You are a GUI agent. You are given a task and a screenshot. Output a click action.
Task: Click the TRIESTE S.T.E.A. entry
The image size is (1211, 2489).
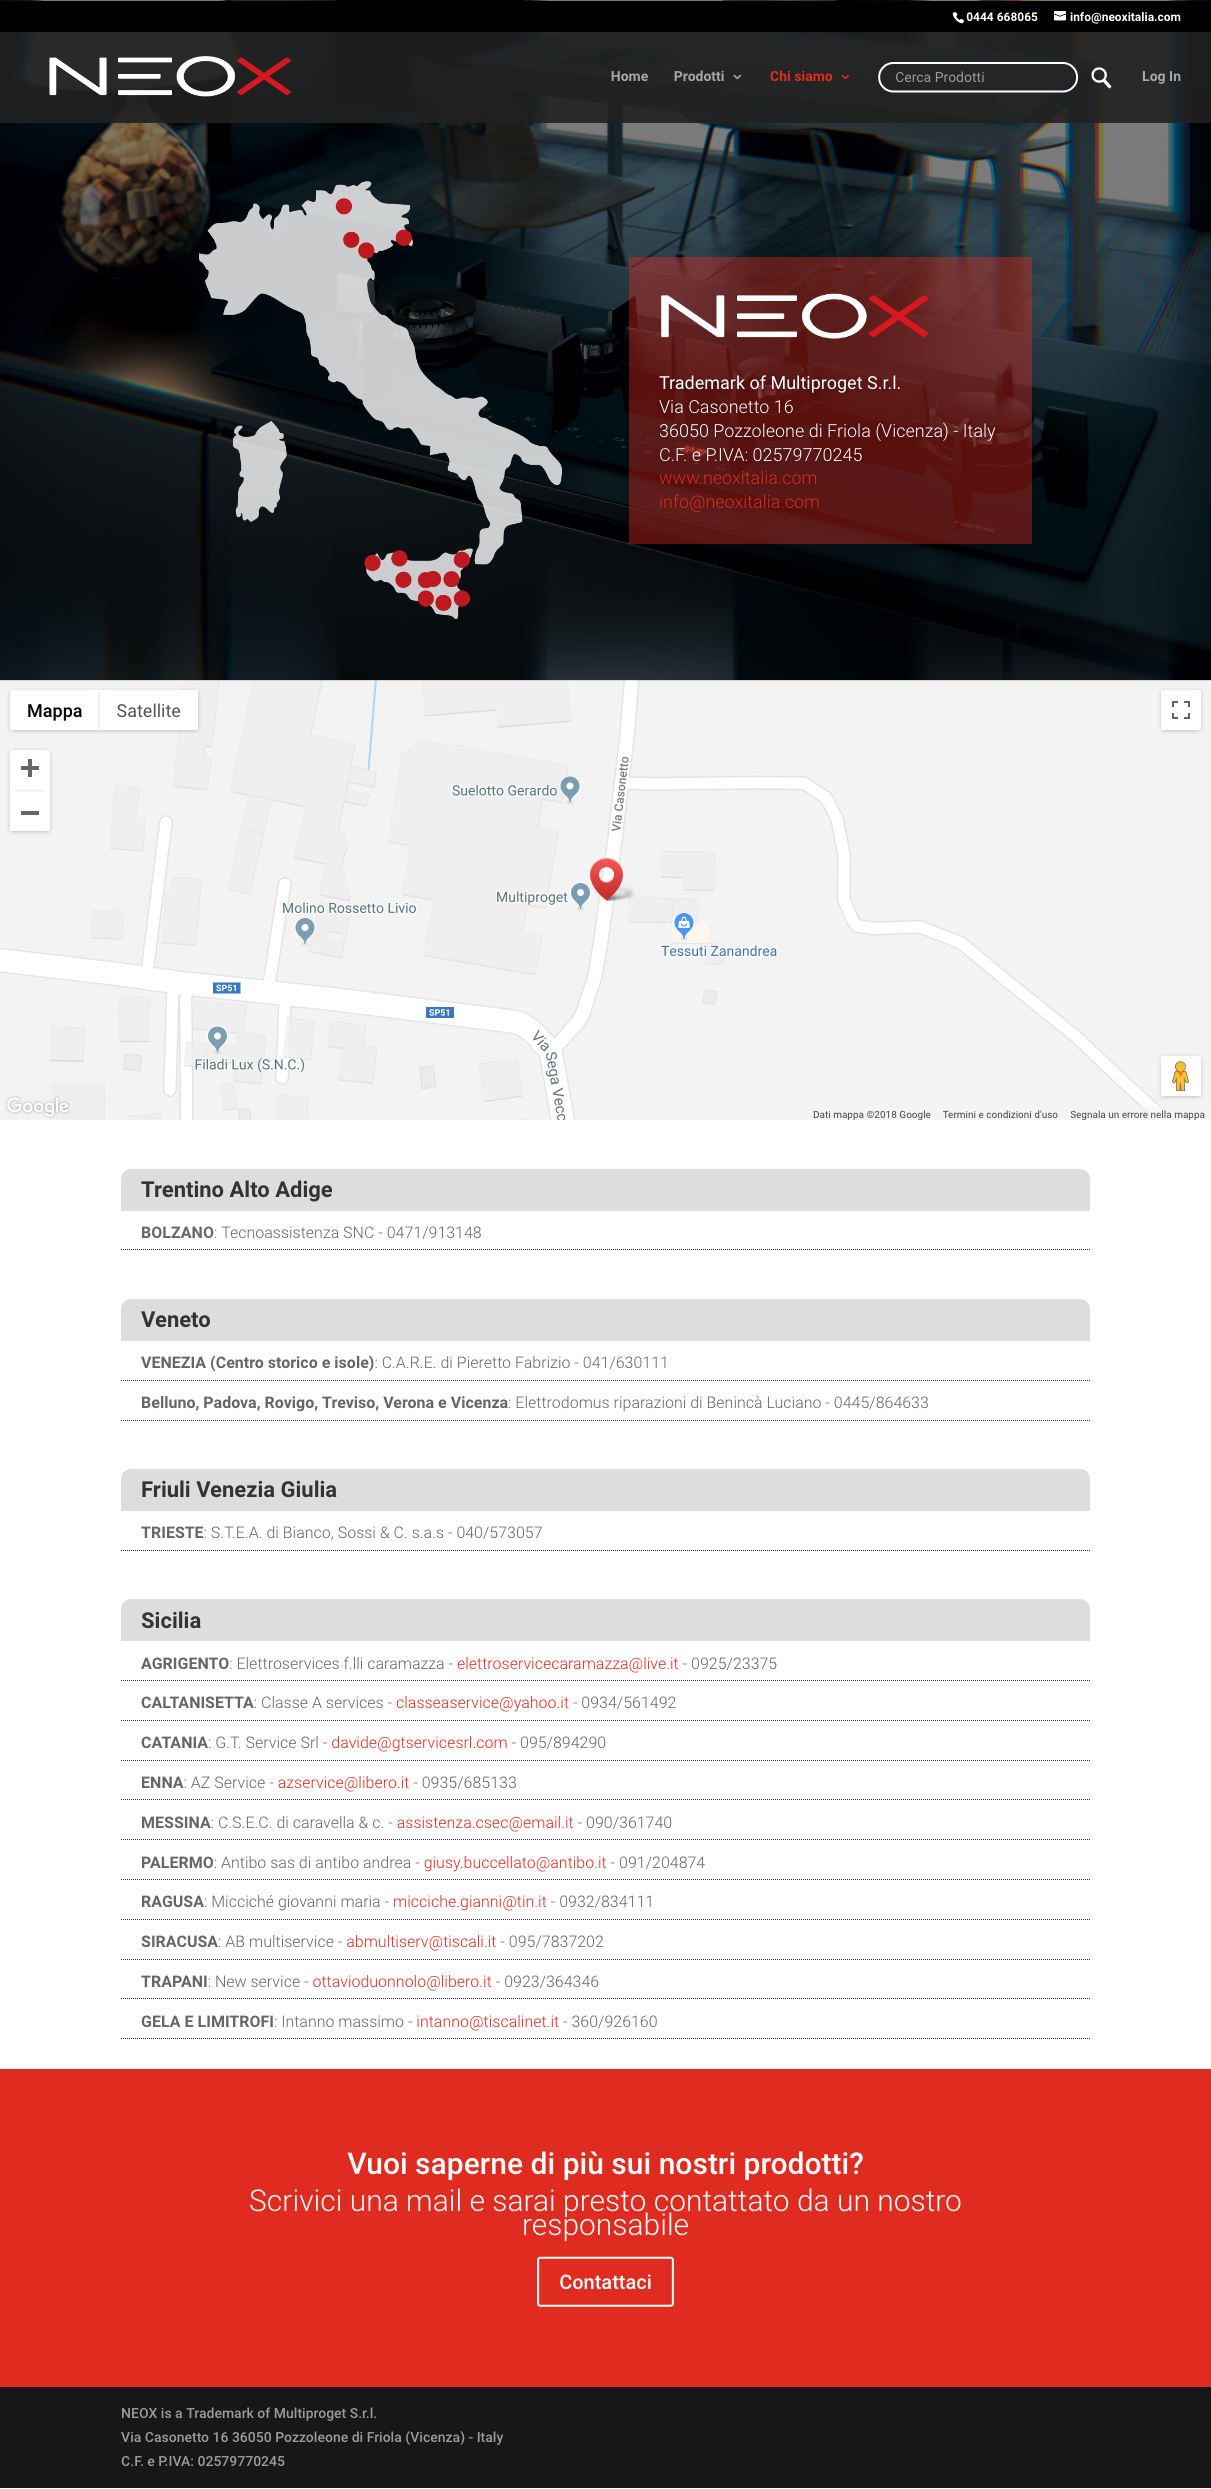click(x=605, y=1532)
